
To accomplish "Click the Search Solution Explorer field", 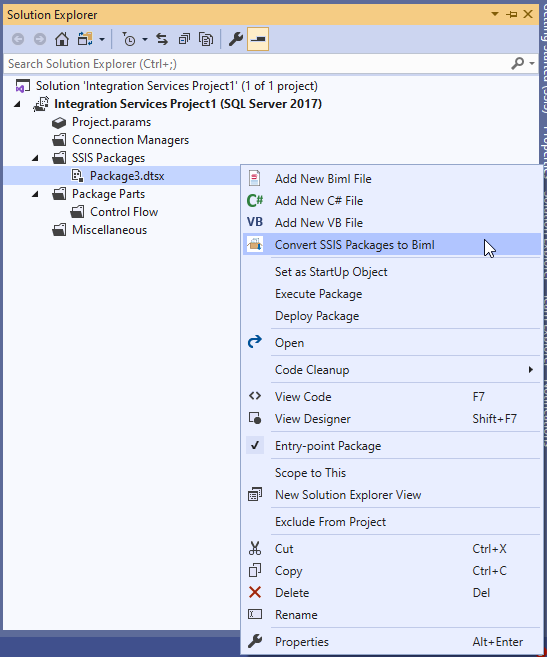I will pyautogui.click(x=256, y=64).
